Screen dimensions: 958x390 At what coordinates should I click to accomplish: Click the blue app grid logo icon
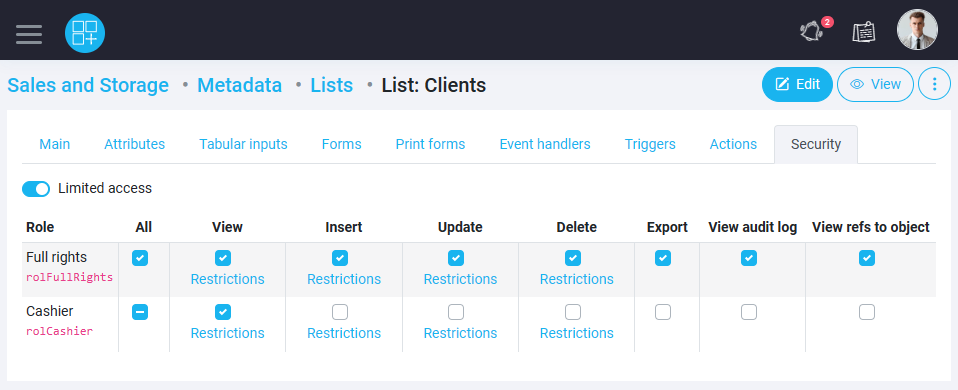85,33
